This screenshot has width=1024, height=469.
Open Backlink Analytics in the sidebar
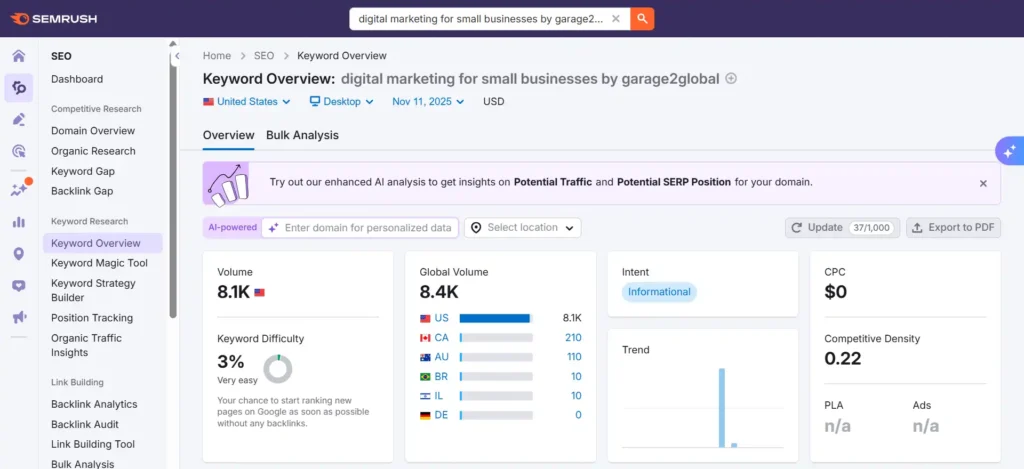click(94, 404)
